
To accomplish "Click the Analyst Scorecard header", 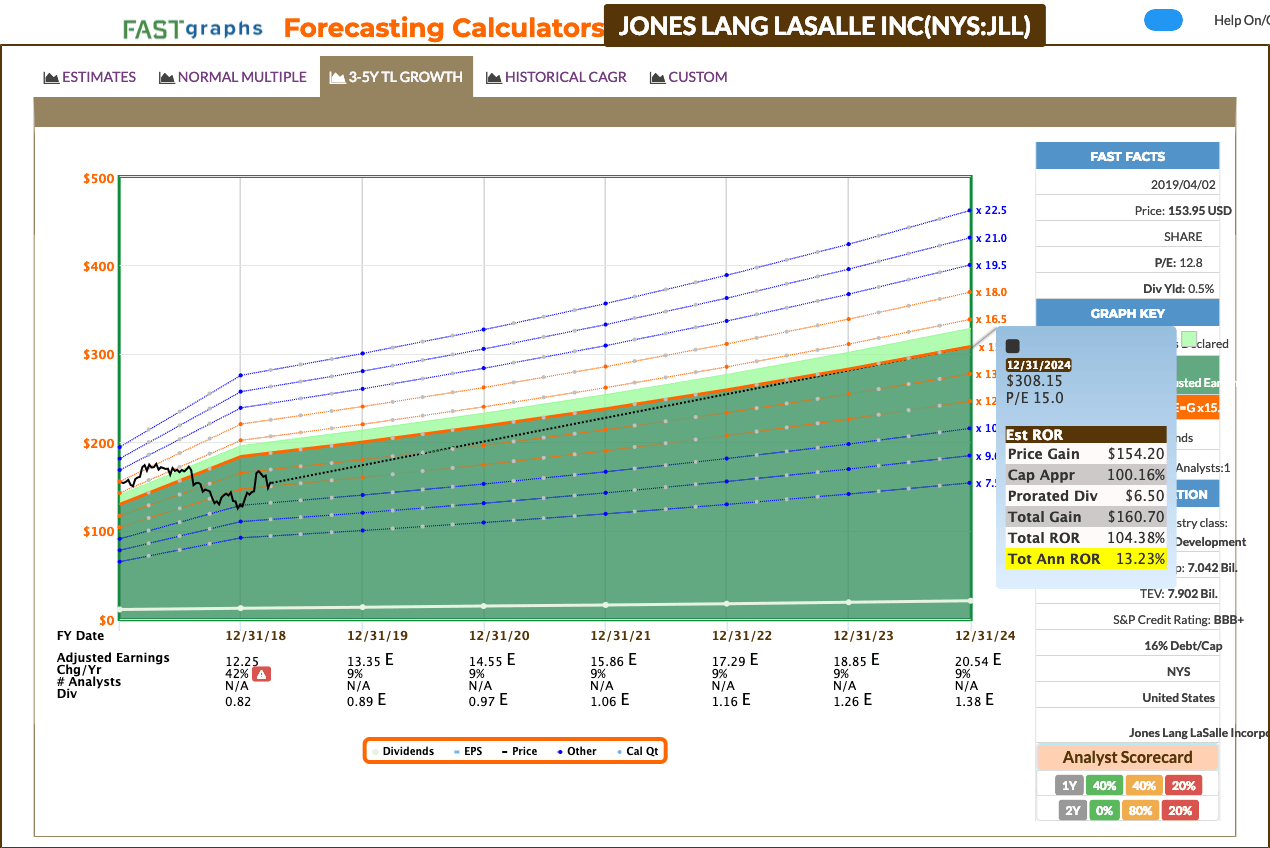I will point(1127,757).
